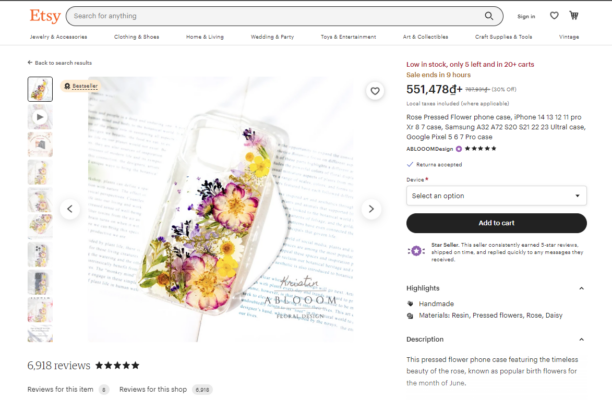Type in the Search for anything field
Viewport: 612px width, 400px height.
270,16
